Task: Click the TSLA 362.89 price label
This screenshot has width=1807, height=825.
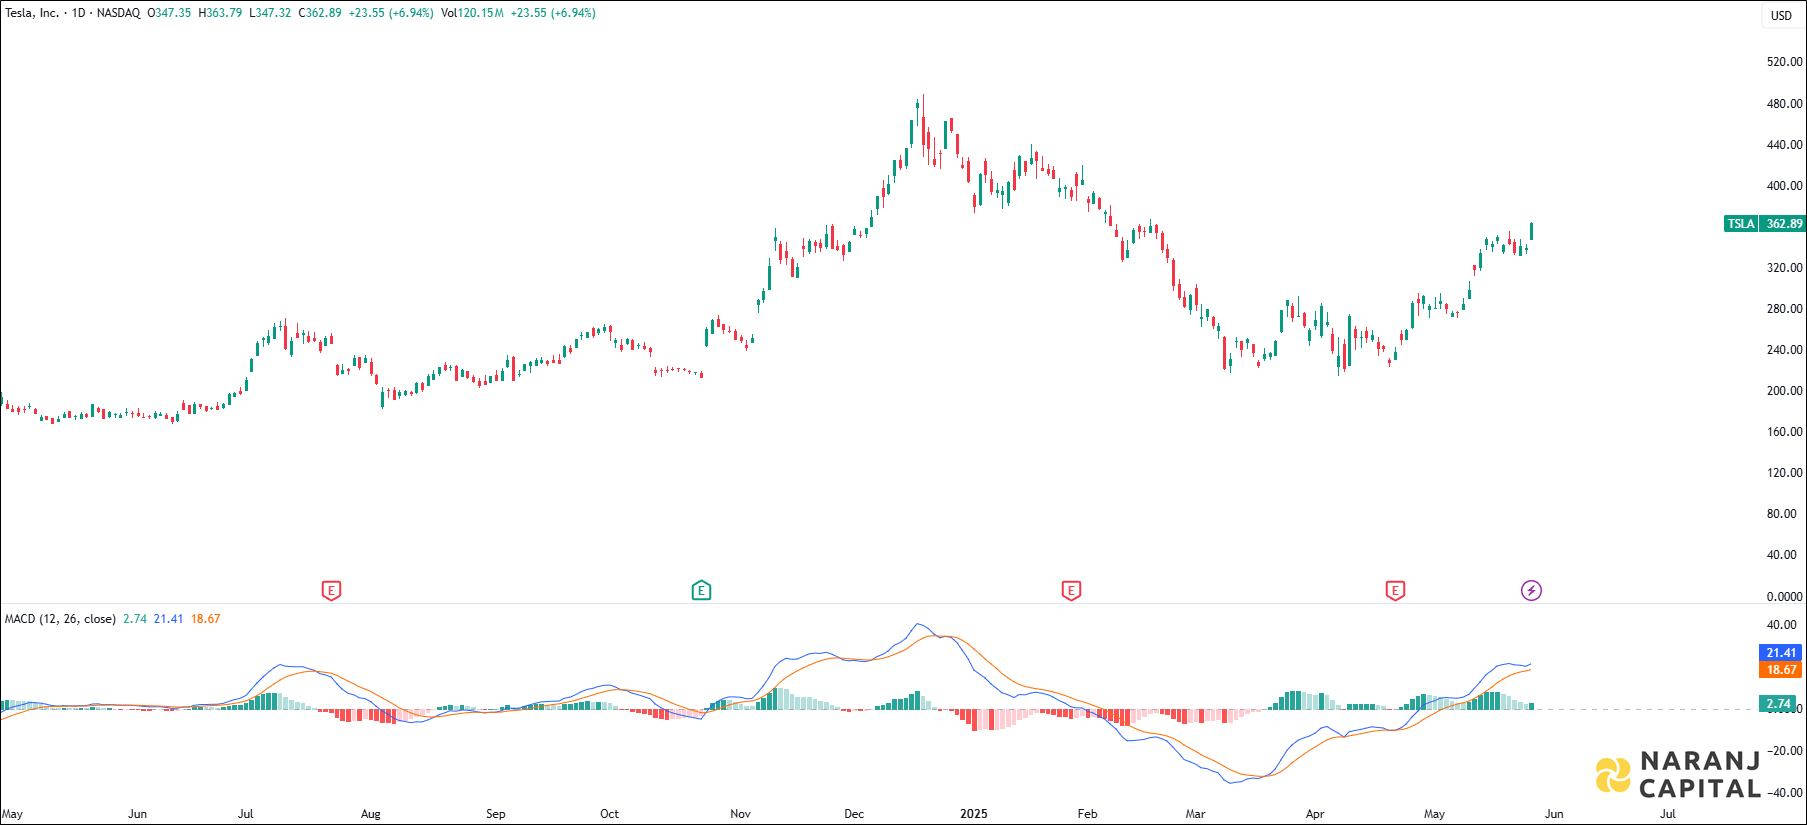Action: [1765, 224]
